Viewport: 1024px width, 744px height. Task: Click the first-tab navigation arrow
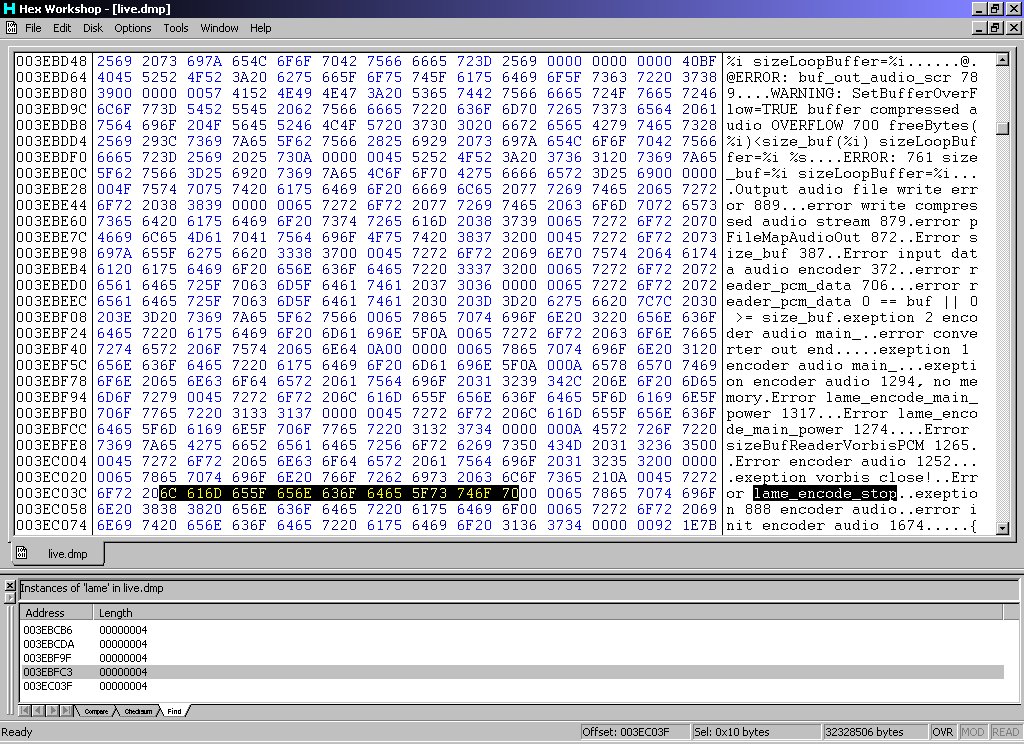coord(25,711)
